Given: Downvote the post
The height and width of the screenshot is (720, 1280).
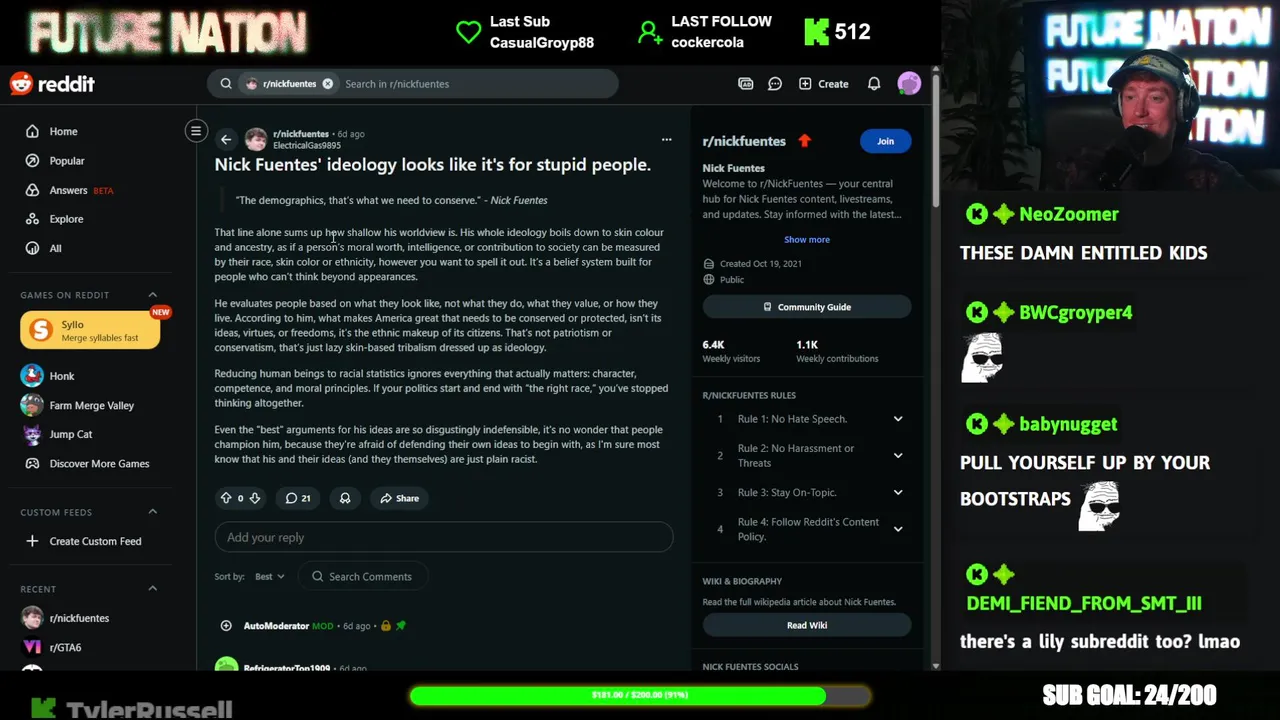Looking at the screenshot, I should (x=255, y=498).
